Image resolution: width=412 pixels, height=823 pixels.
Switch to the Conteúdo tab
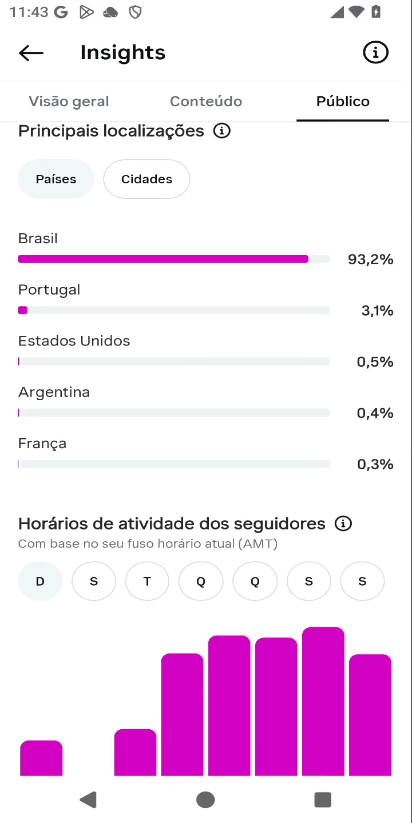click(x=206, y=101)
